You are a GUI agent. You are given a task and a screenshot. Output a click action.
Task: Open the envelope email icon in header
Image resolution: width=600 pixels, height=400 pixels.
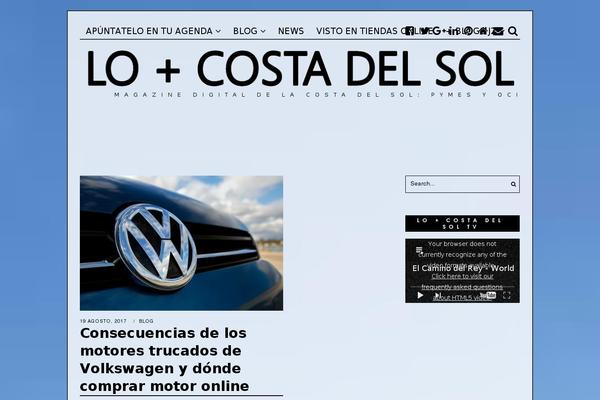[497, 31]
